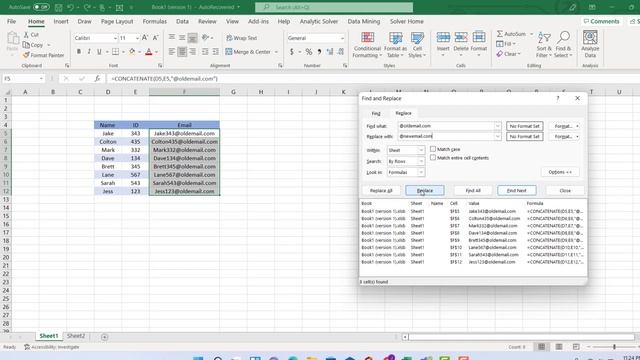This screenshot has width=640, height=360.
Task: Click the Find Next button
Action: pyautogui.click(x=516, y=191)
